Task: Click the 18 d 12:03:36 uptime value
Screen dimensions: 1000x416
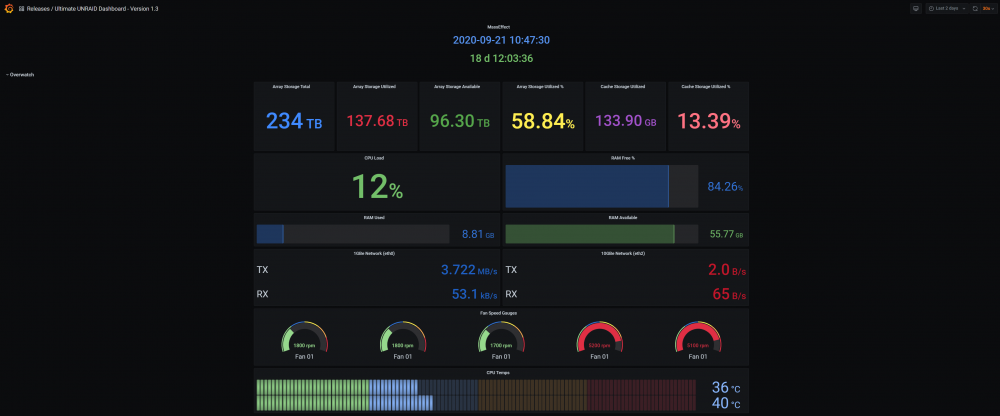Action: pyautogui.click(x=501, y=58)
